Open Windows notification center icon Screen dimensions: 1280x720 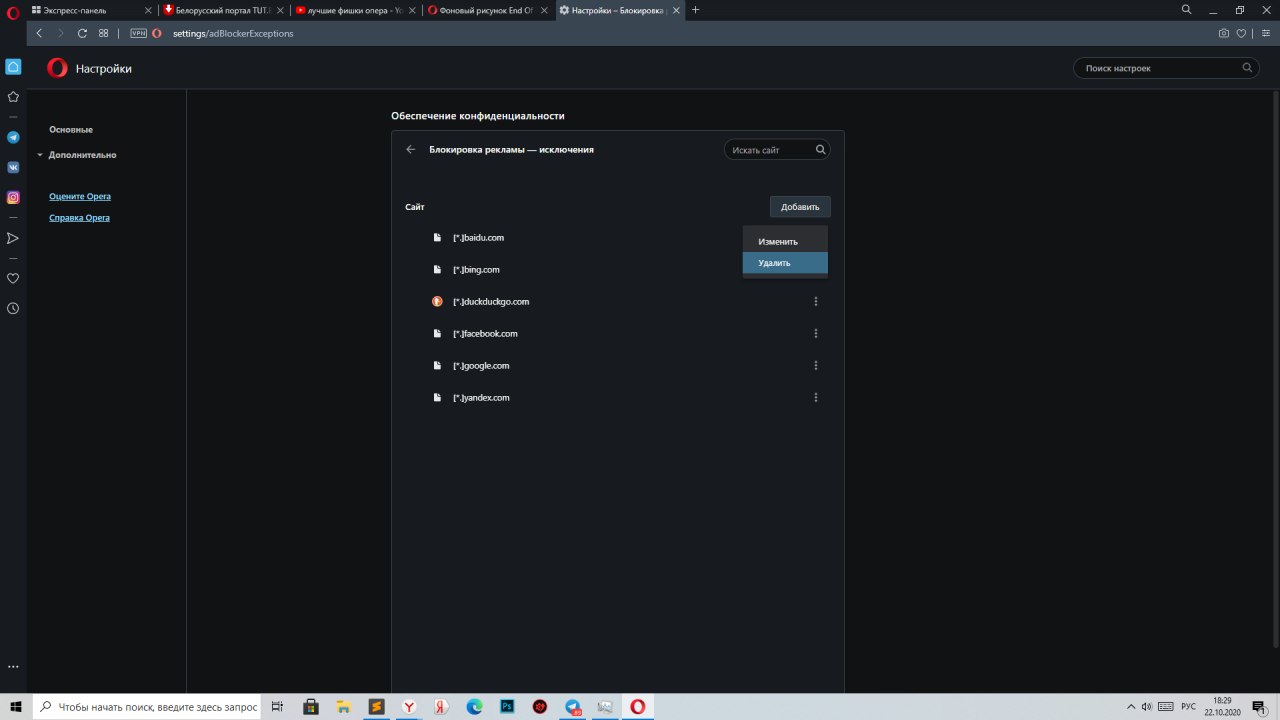coord(1259,706)
